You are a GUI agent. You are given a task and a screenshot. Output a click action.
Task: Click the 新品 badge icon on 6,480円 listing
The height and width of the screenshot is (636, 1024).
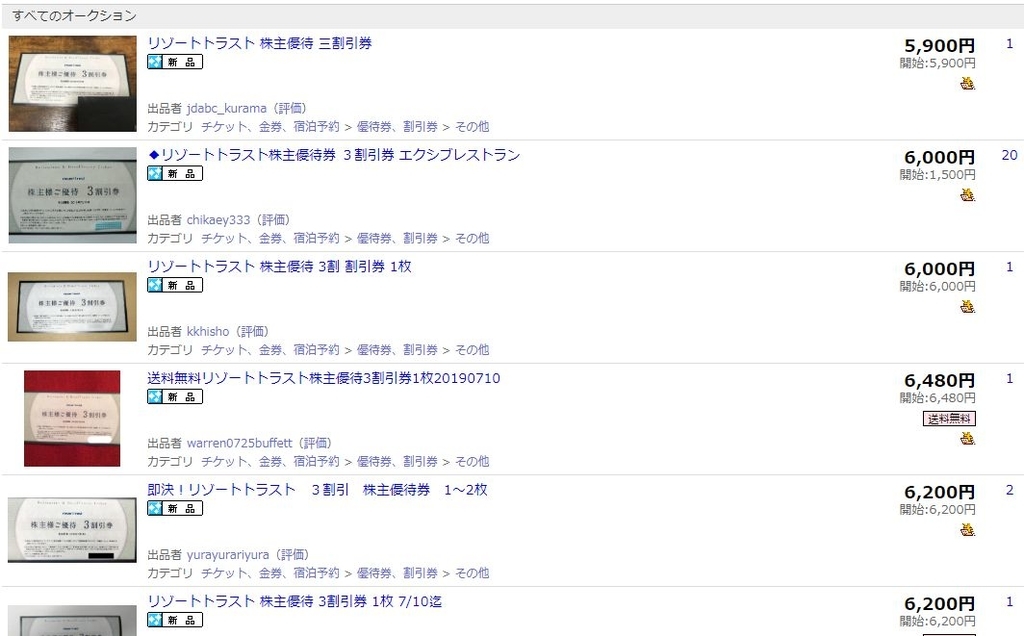pyautogui.click(x=175, y=397)
